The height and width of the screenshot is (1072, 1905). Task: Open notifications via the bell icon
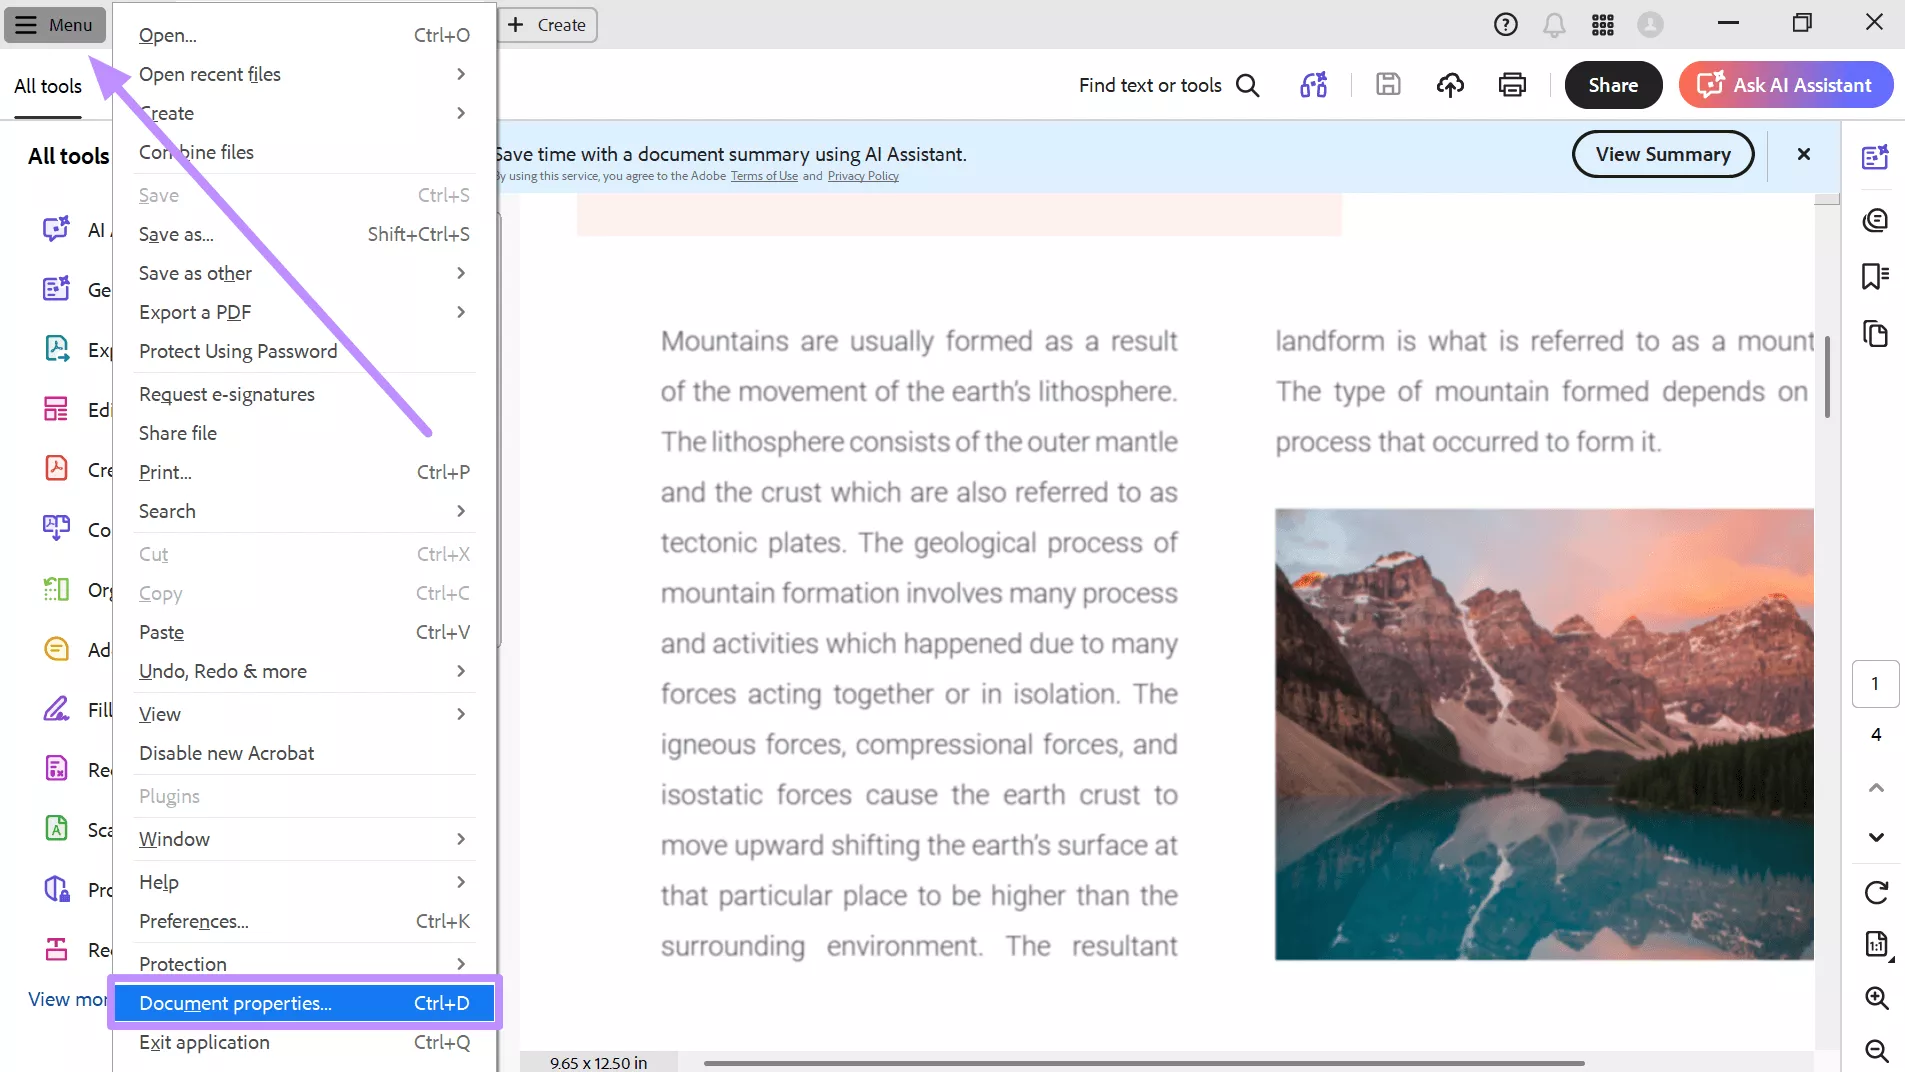coord(1556,24)
